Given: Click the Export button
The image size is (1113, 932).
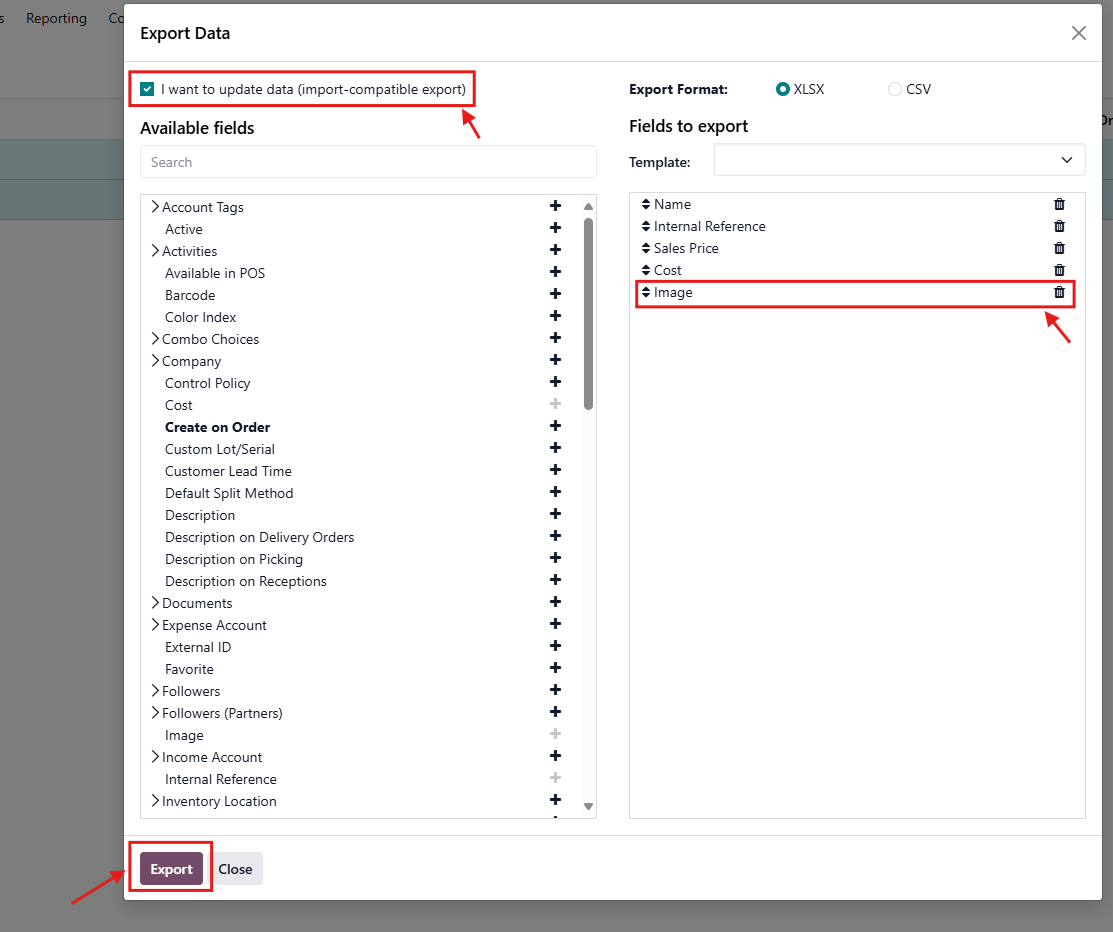Looking at the screenshot, I should tap(171, 869).
